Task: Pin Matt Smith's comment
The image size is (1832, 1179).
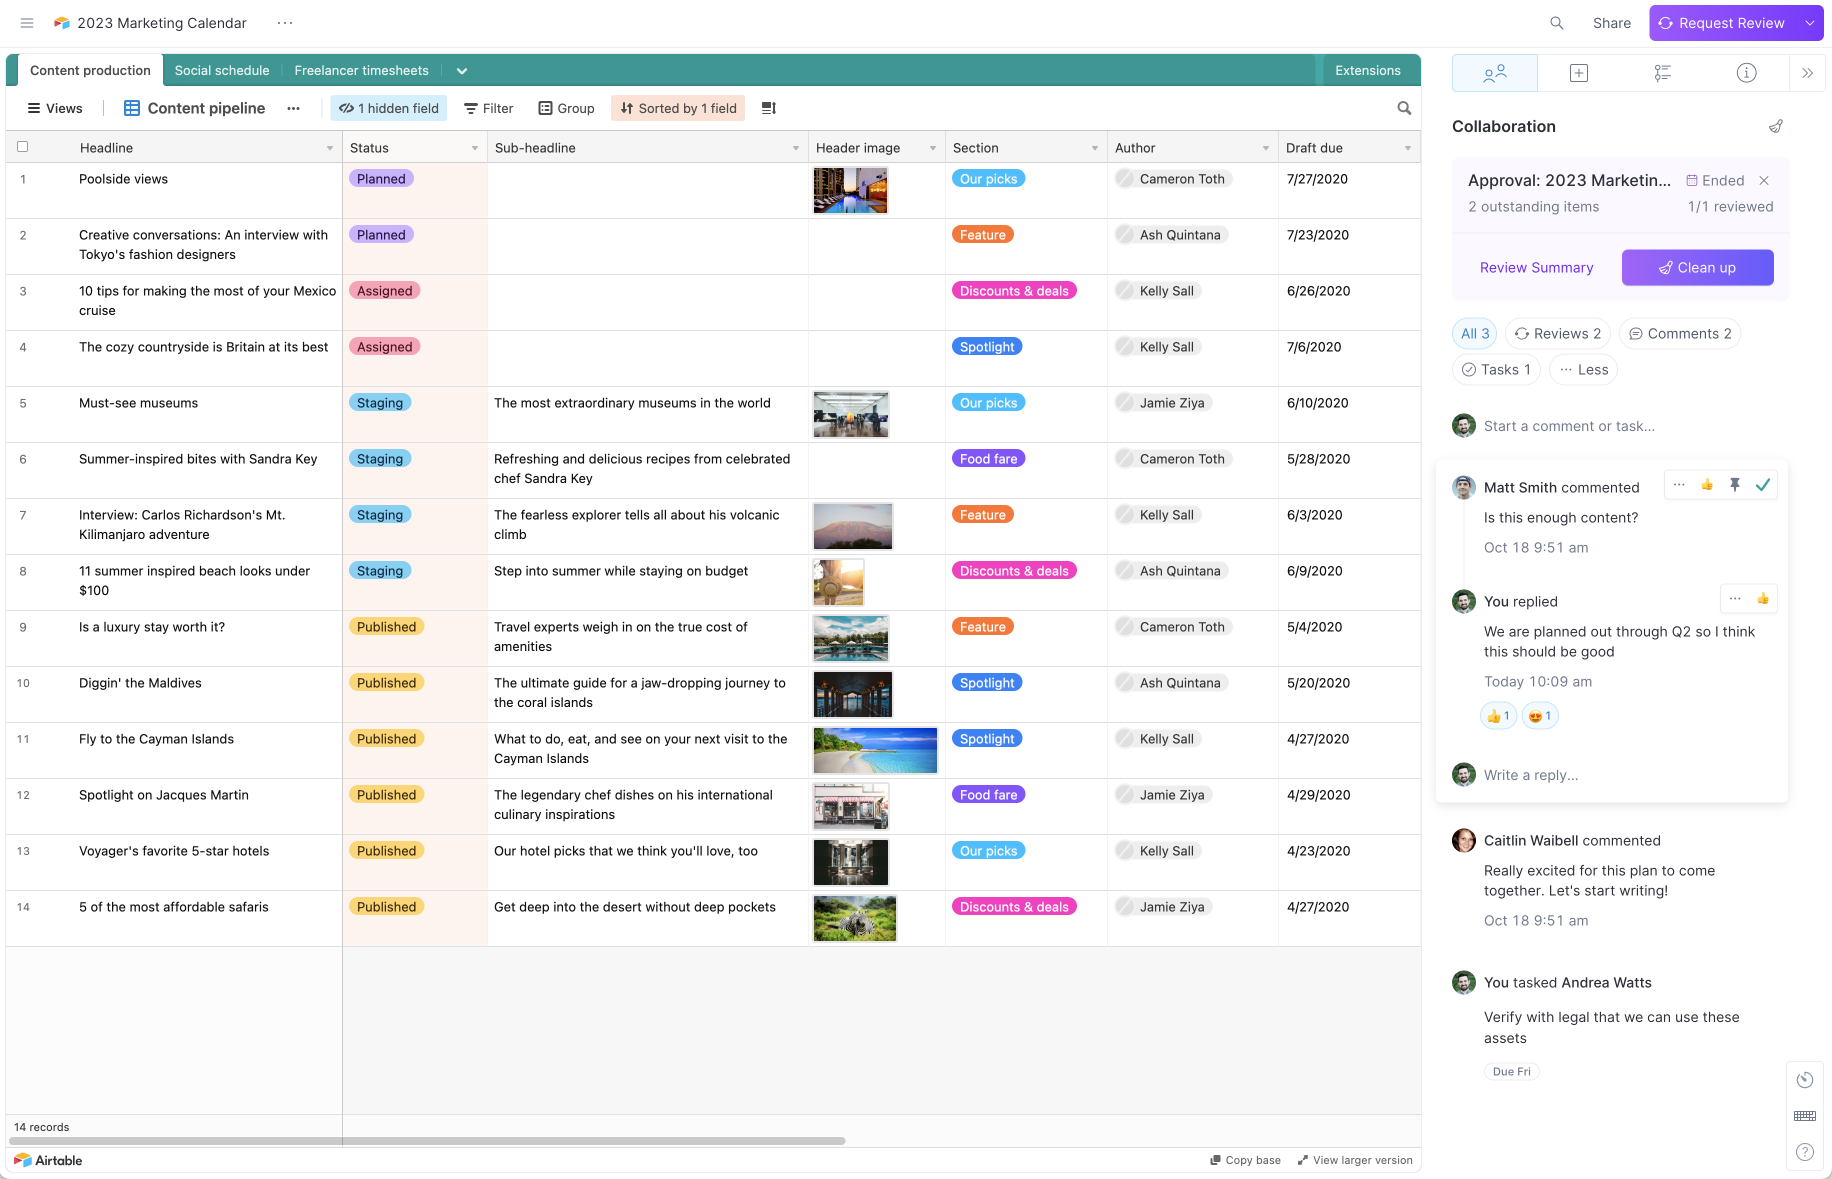Action: point(1735,485)
